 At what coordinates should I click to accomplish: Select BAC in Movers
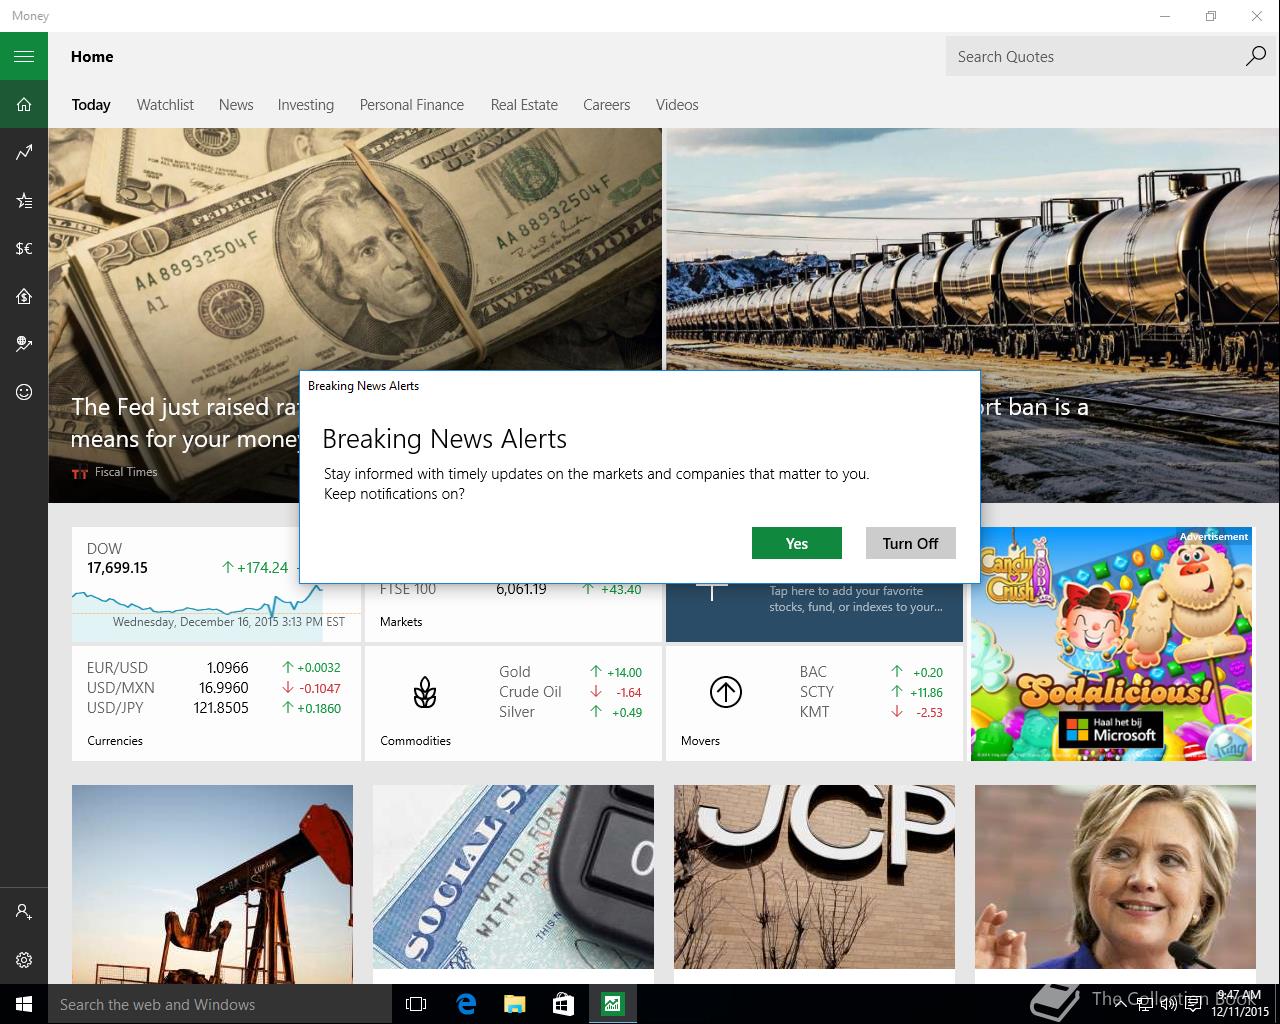pos(871,672)
